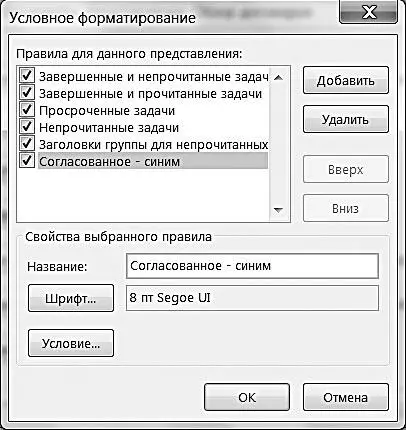Click the rules list scroll-up arrow
Screen dimensions: 406x430
pyautogui.click(x=278, y=78)
